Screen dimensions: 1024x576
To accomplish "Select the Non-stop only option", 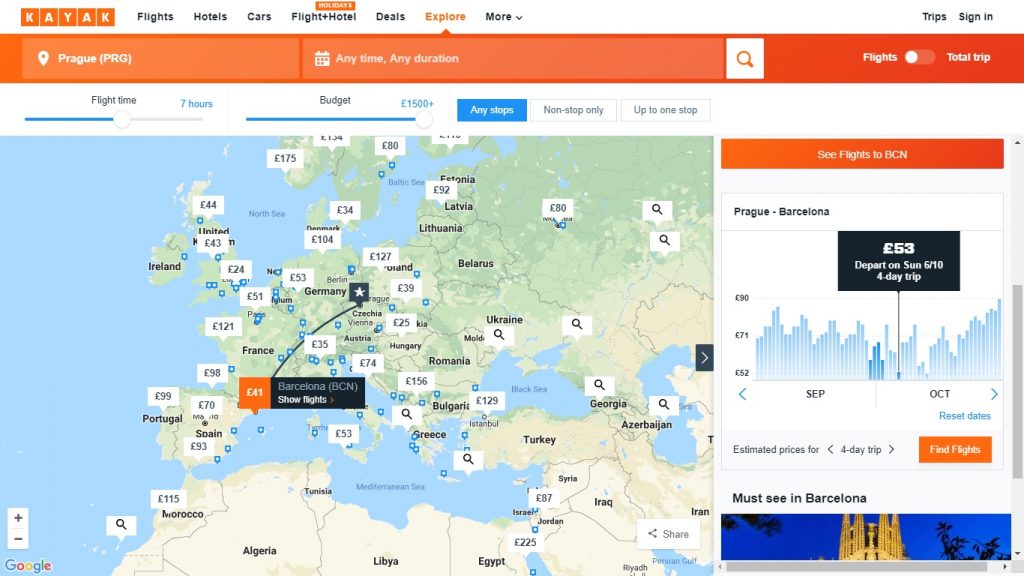I will [573, 110].
